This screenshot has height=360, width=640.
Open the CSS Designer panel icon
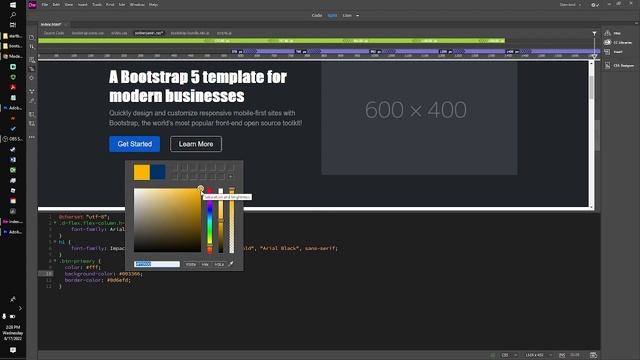pos(607,65)
